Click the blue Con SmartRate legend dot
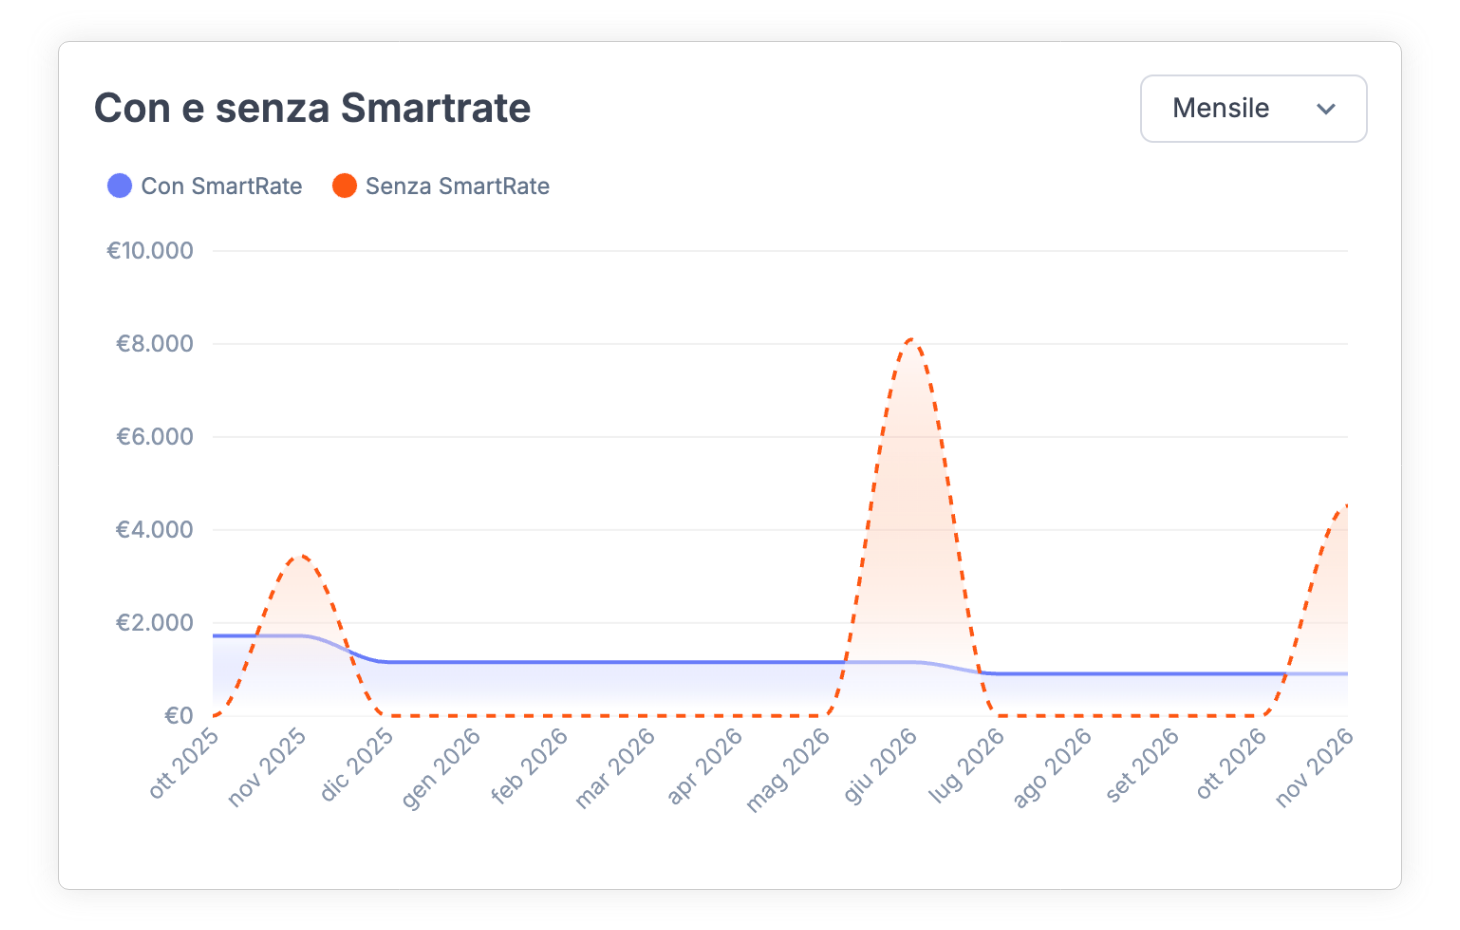Image resolution: width=1460 pixels, height=930 pixels. point(120,186)
